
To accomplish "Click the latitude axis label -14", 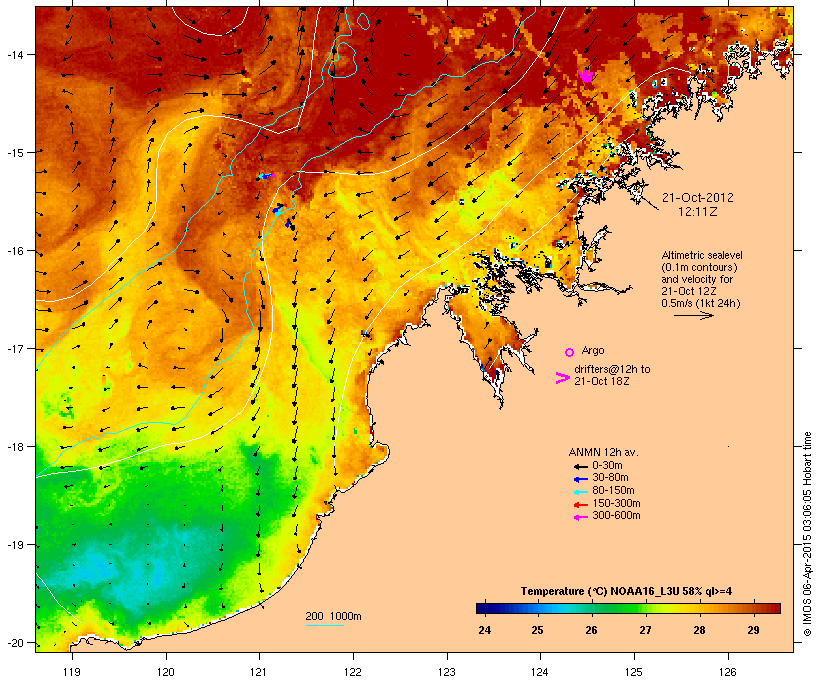I will (14, 54).
